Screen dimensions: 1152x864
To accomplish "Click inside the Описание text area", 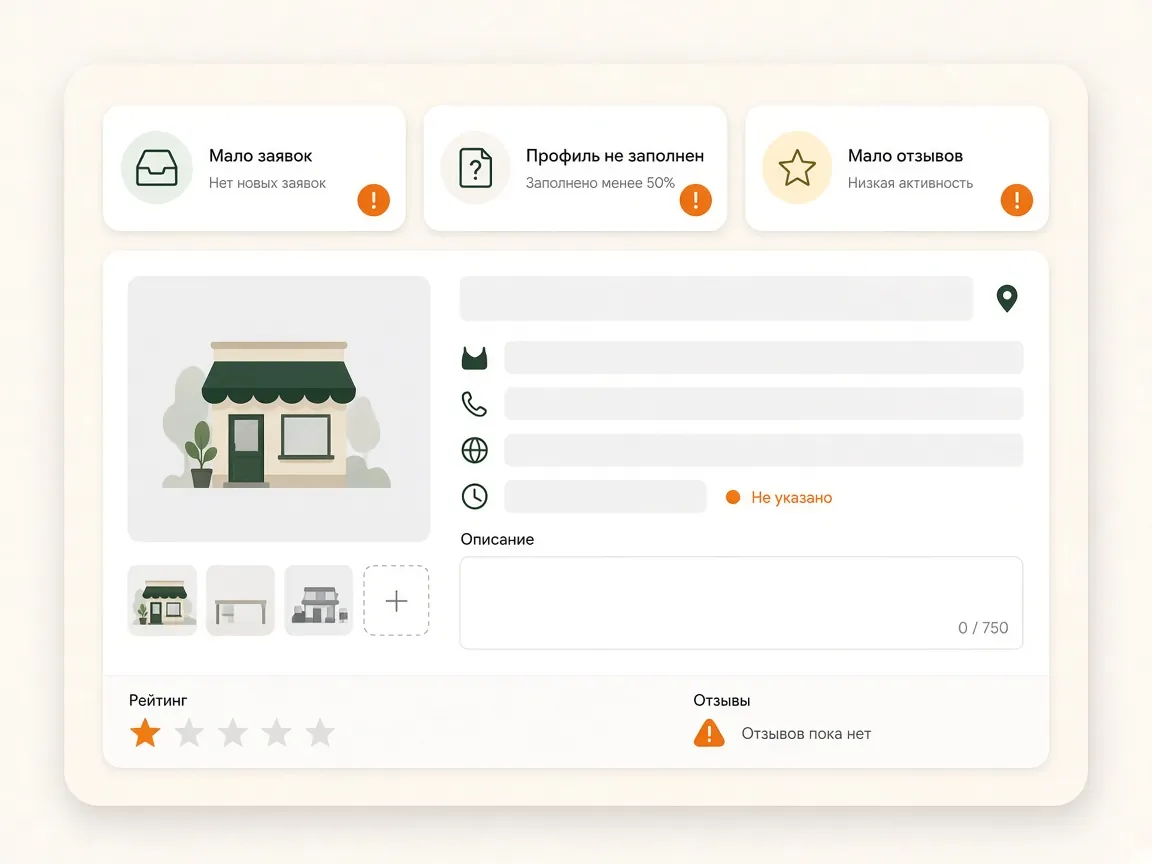I will pos(741,602).
